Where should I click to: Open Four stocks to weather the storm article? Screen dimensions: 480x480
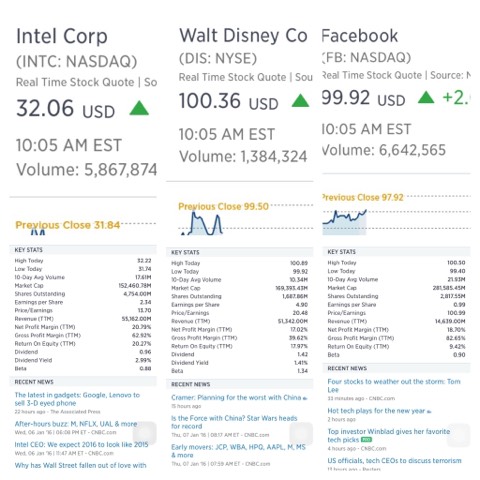click(x=394, y=385)
